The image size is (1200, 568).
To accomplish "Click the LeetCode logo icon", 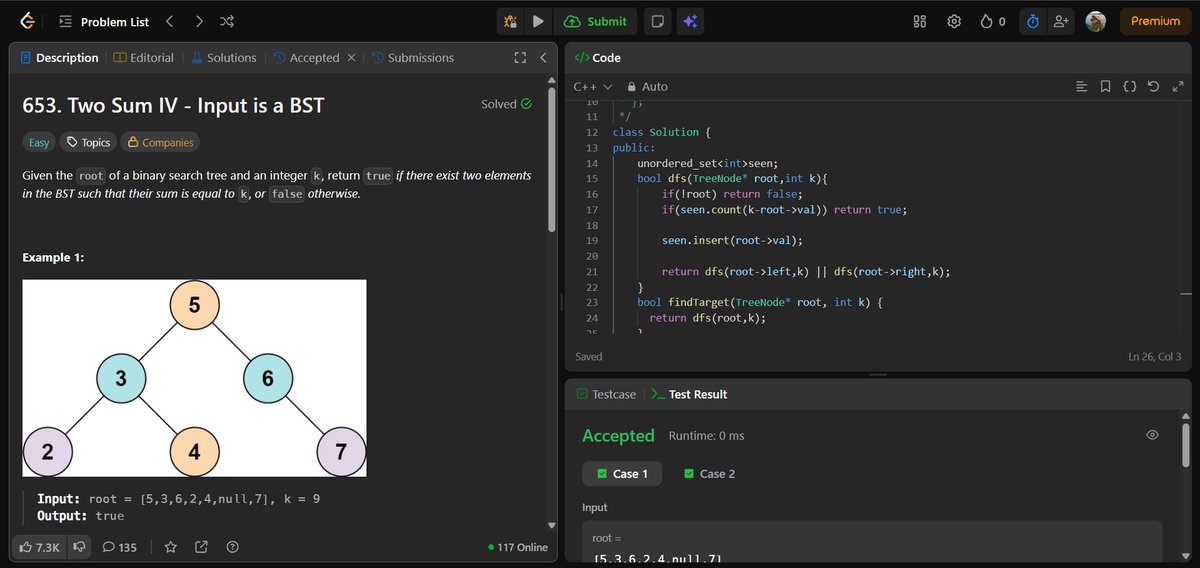I will pos(27,21).
